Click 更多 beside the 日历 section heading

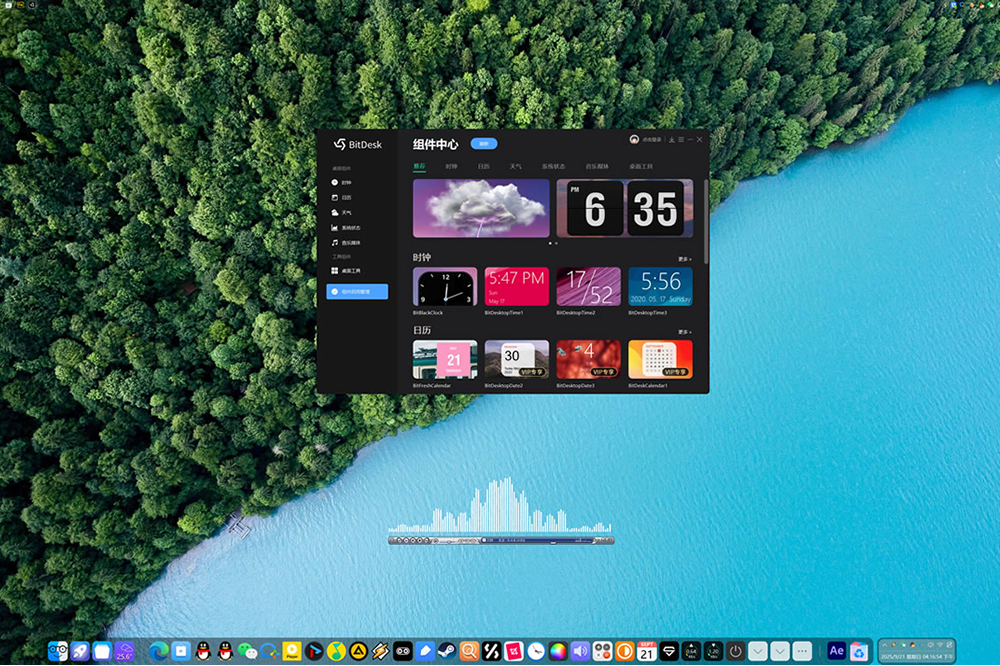click(x=684, y=332)
